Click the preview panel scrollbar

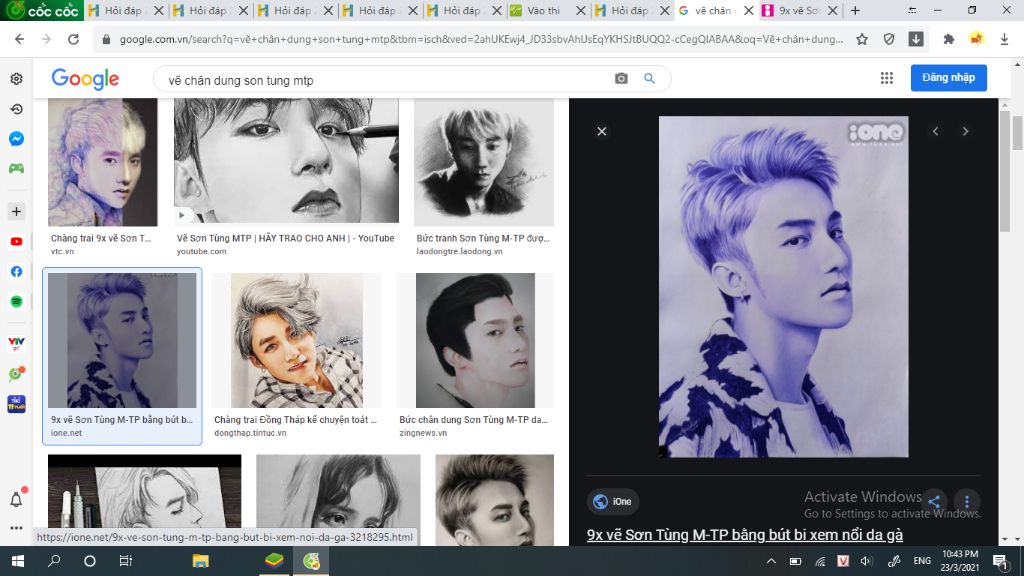[1004, 173]
